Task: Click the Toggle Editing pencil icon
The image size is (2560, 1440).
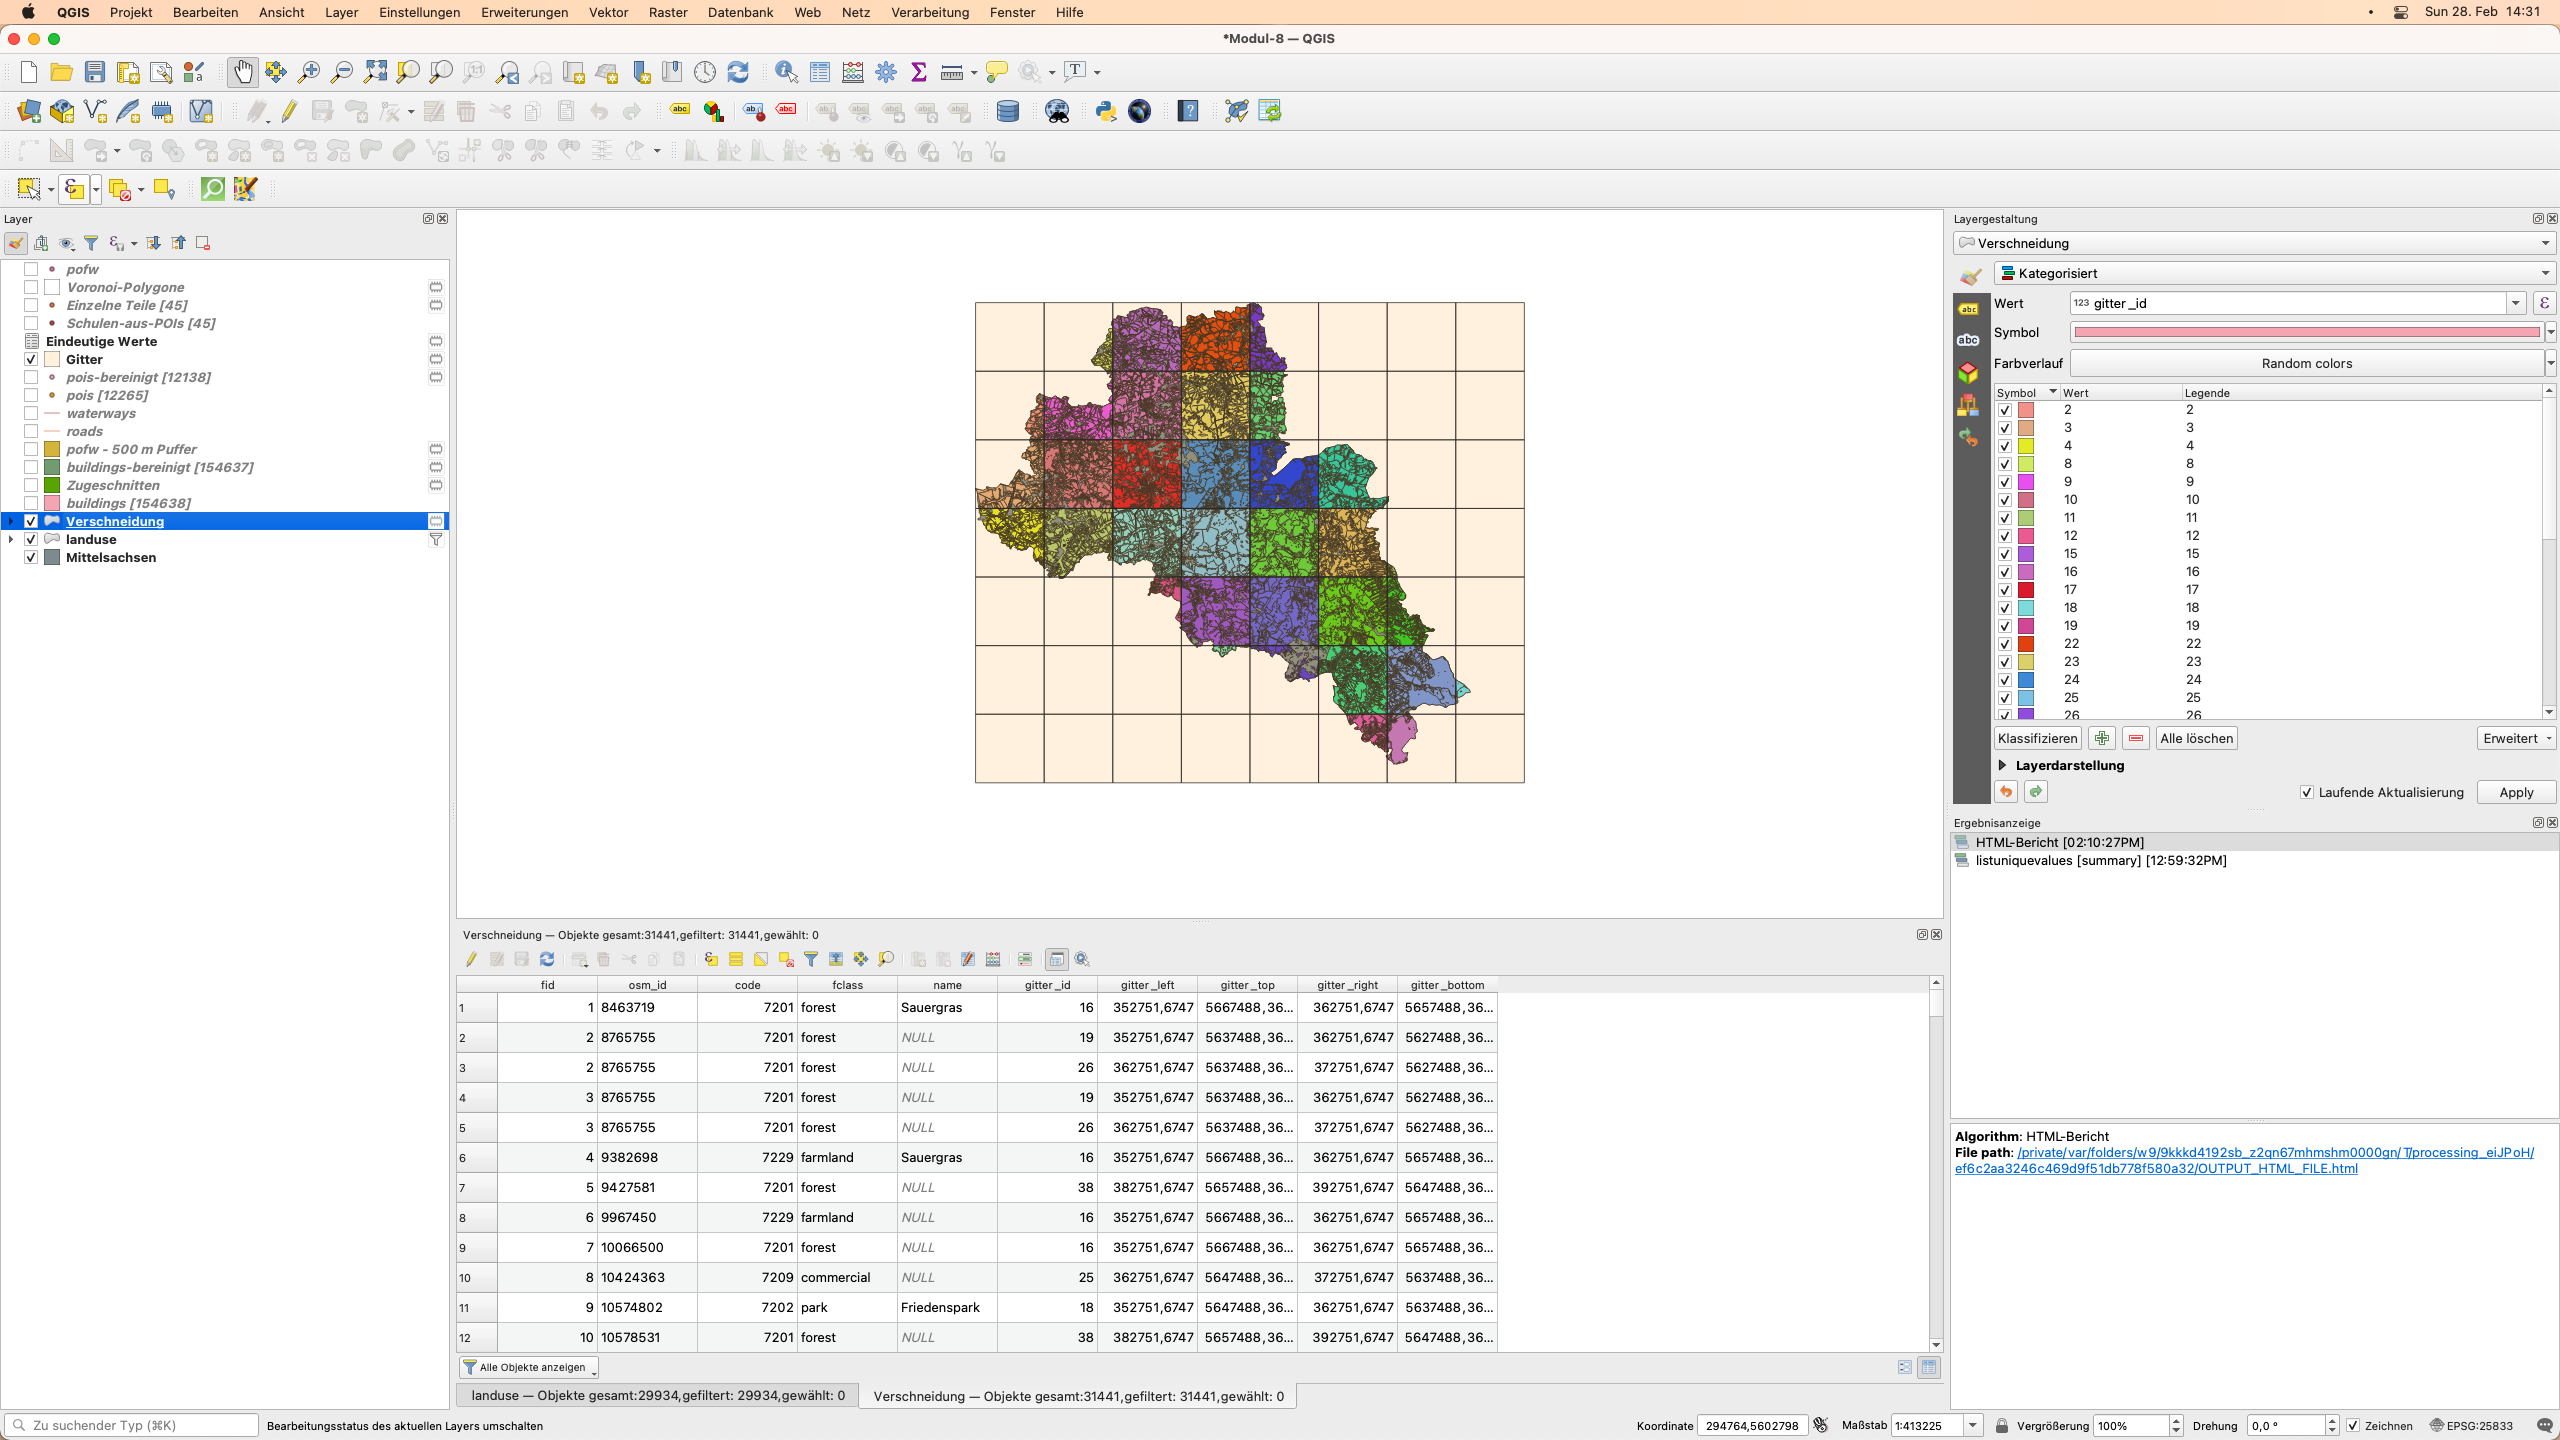Action: pyautogui.click(x=290, y=111)
